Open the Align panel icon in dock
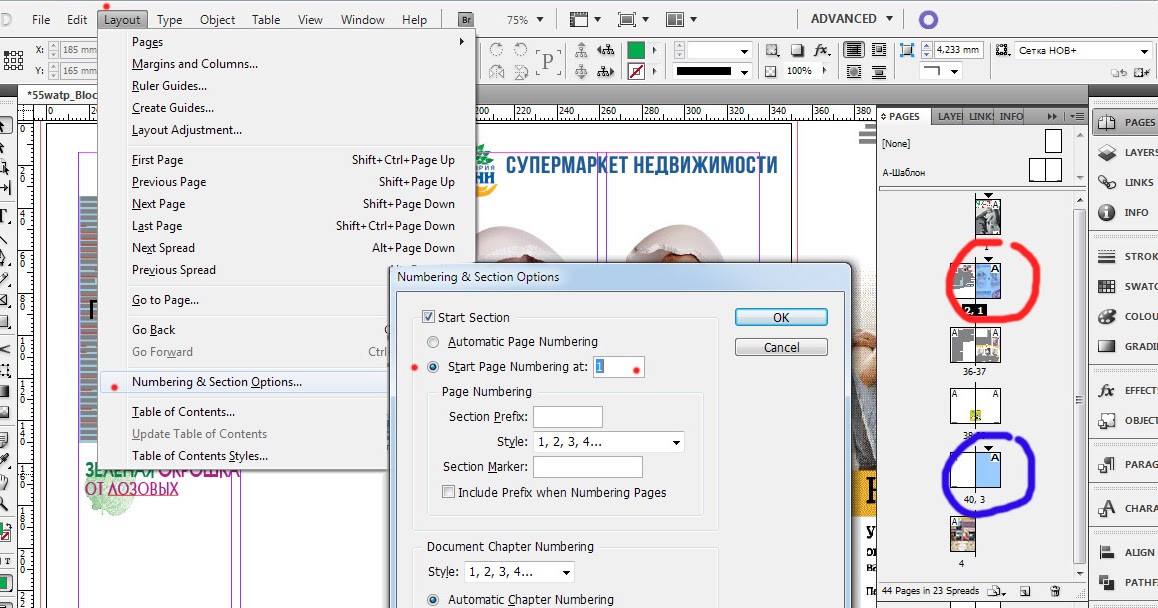The image size is (1158, 608). pyautogui.click(x=1106, y=552)
